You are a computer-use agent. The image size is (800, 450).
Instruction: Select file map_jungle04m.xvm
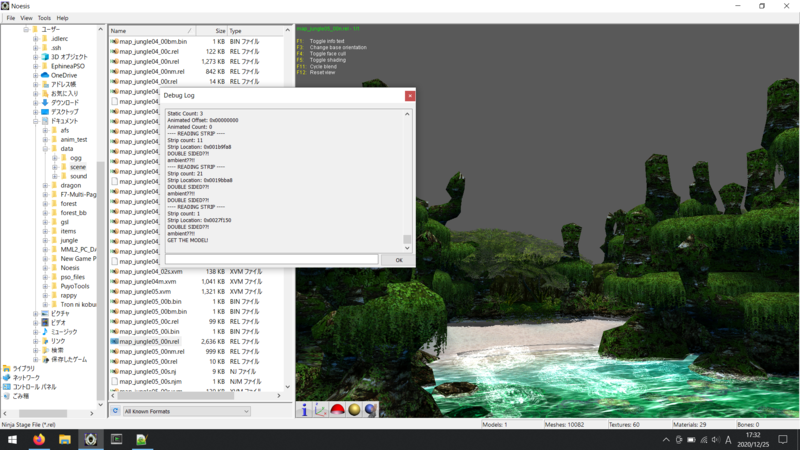pos(147,282)
